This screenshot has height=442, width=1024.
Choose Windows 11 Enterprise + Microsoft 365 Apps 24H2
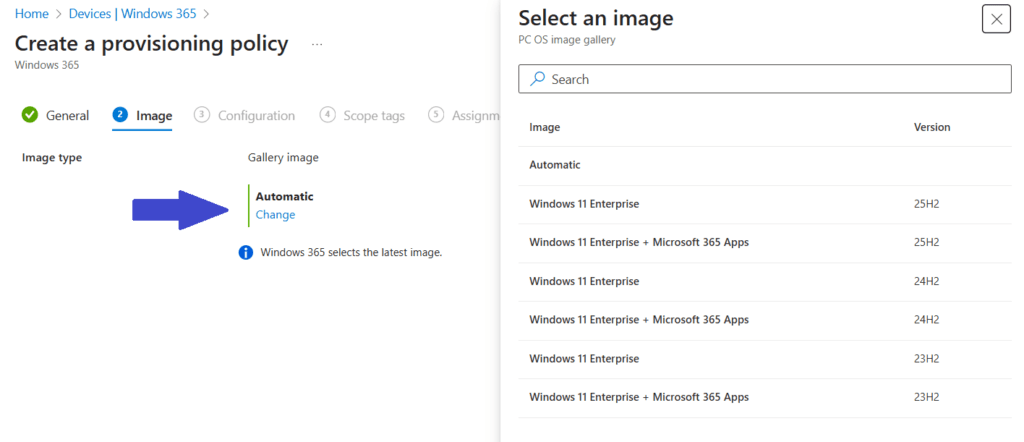coord(638,320)
